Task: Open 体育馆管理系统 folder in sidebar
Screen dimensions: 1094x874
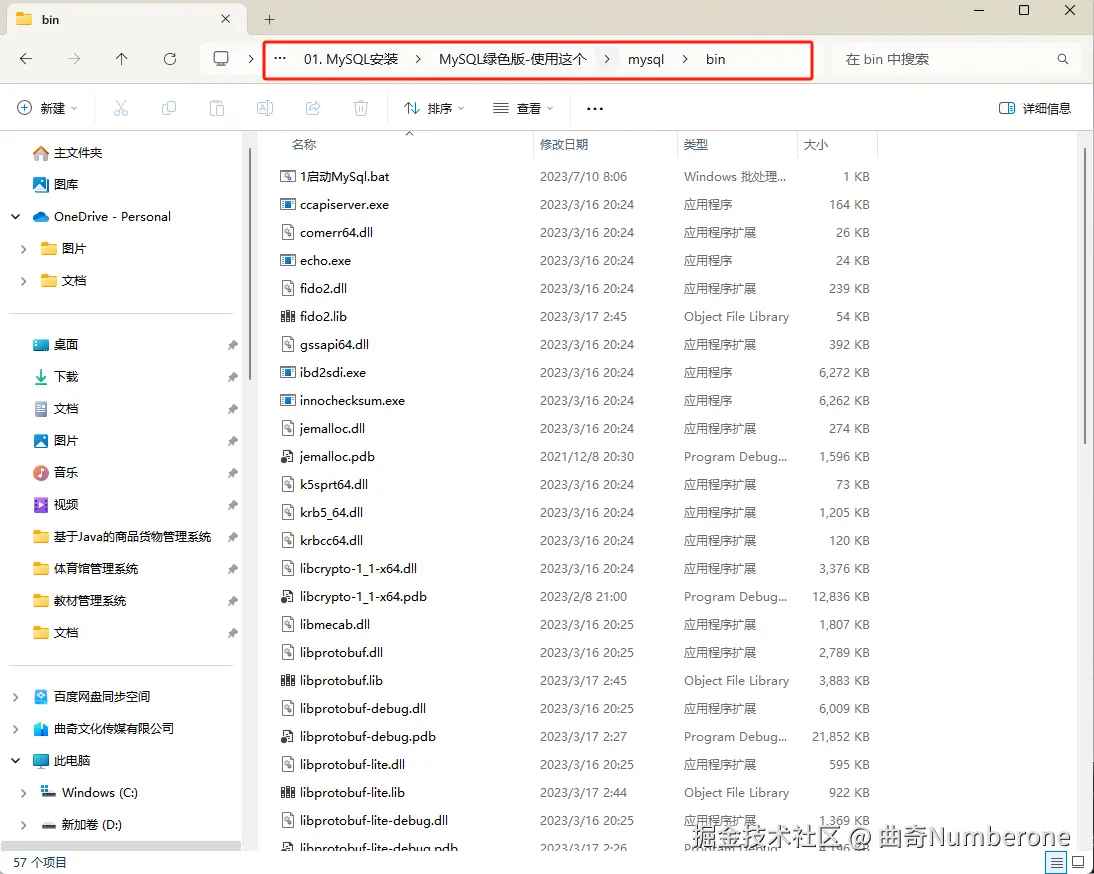Action: tap(86, 568)
